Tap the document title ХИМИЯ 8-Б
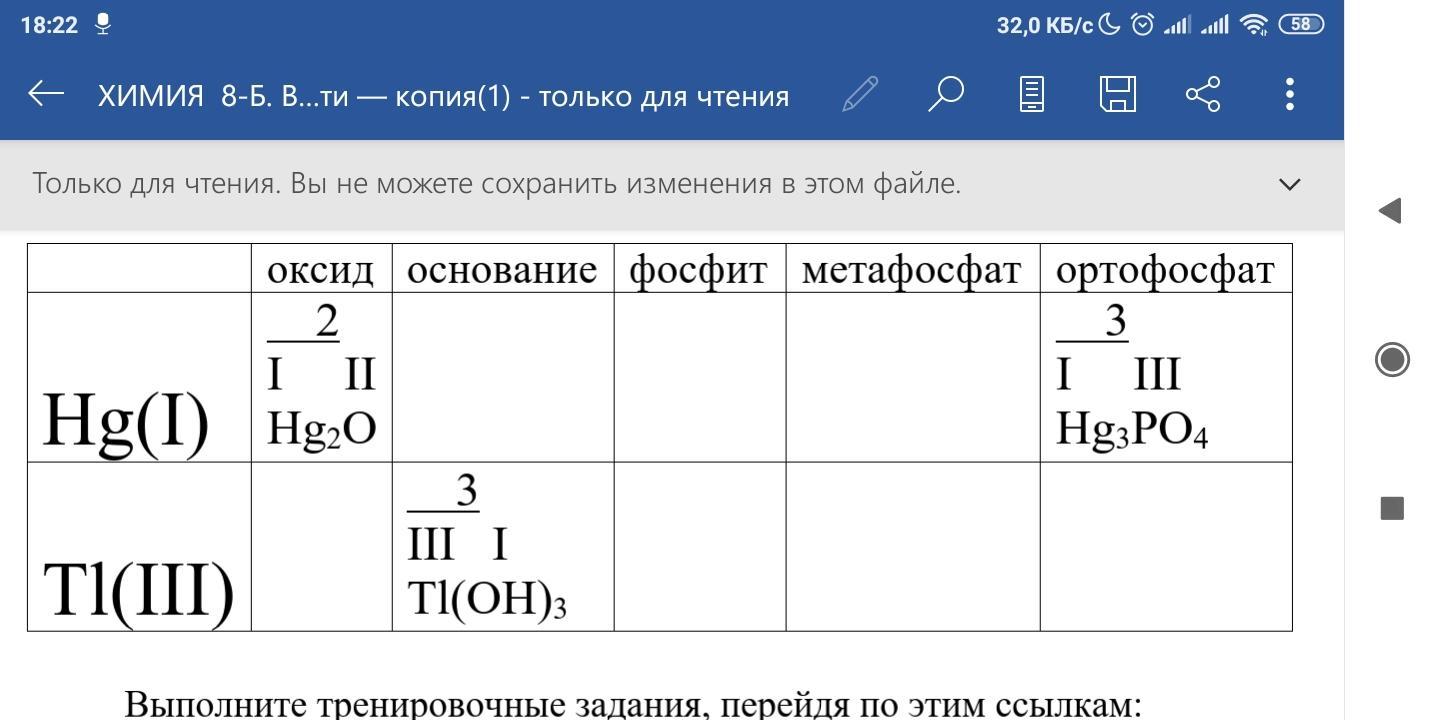Screen dimensions: 1440x720 pos(443,96)
